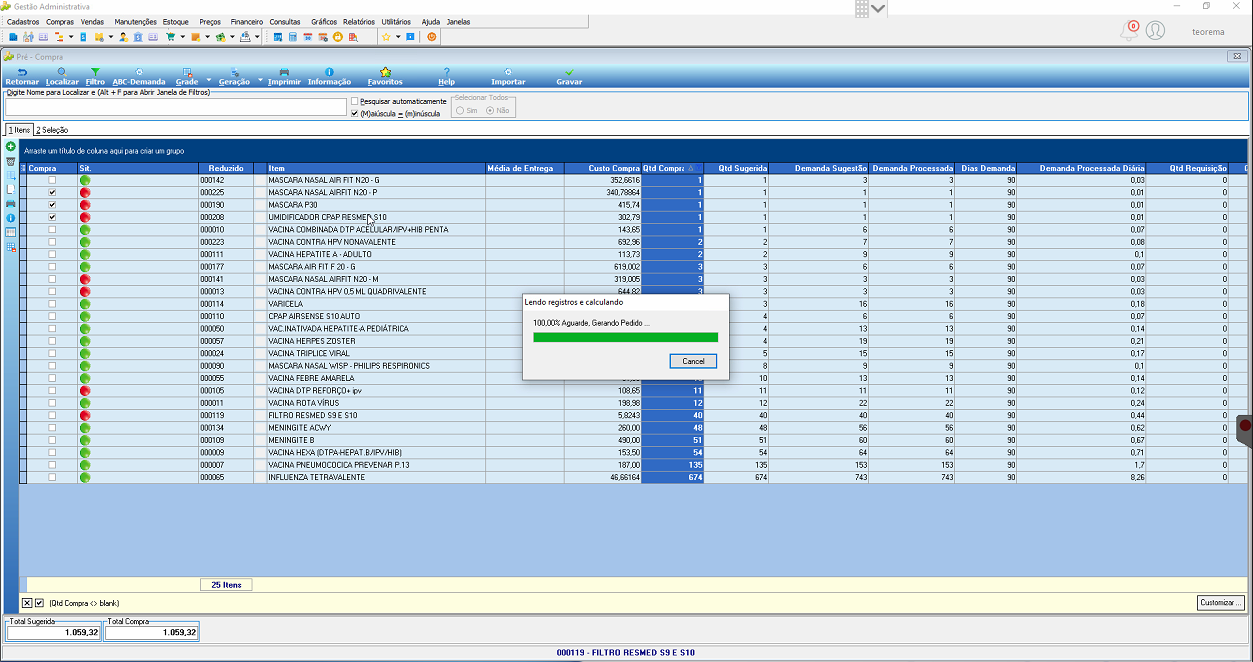Viewport: 1253px width, 662px height.
Task: Open the ABC-Demanda tool
Action: (139, 76)
